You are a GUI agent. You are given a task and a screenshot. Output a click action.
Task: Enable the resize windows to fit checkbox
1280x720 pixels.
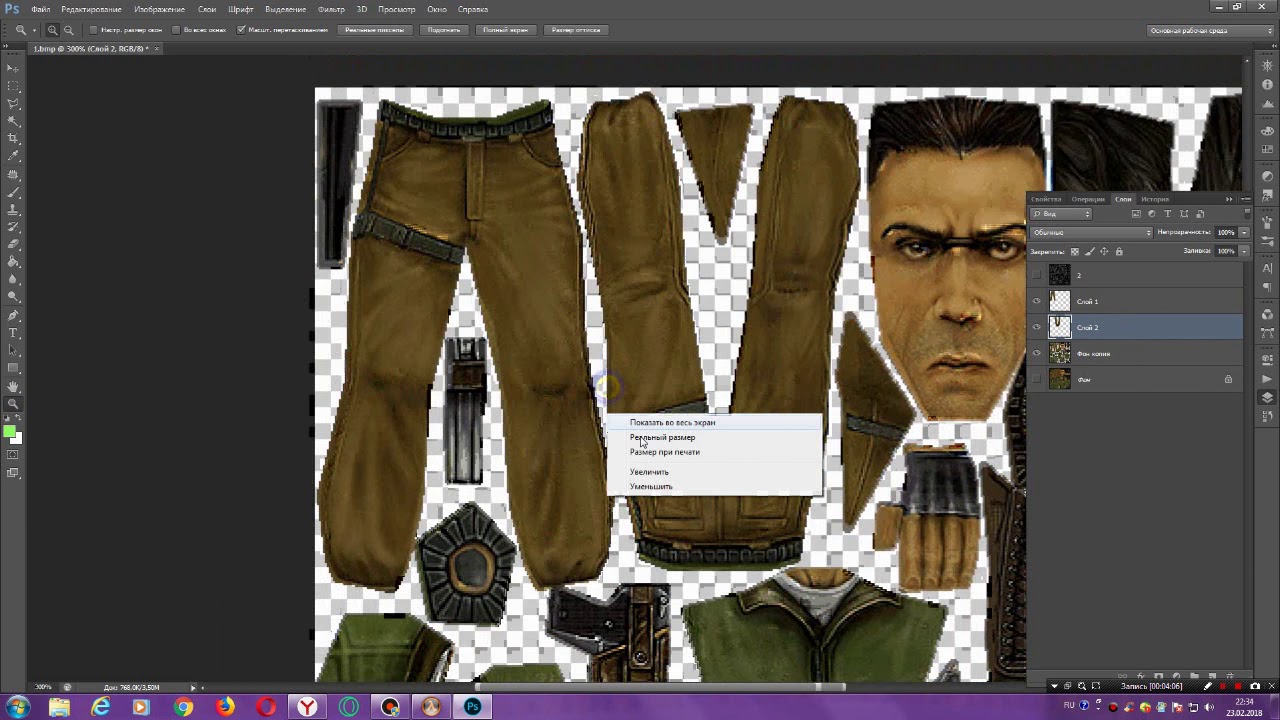(x=94, y=30)
